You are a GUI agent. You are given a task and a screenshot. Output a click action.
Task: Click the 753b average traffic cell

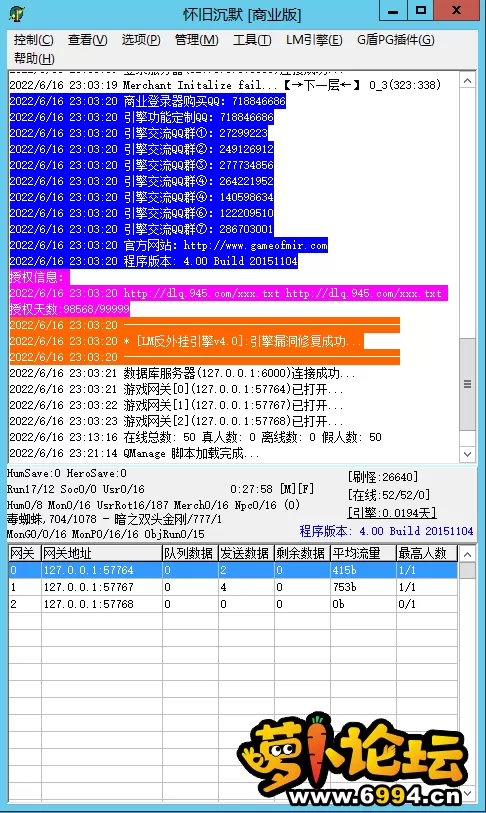(363, 587)
